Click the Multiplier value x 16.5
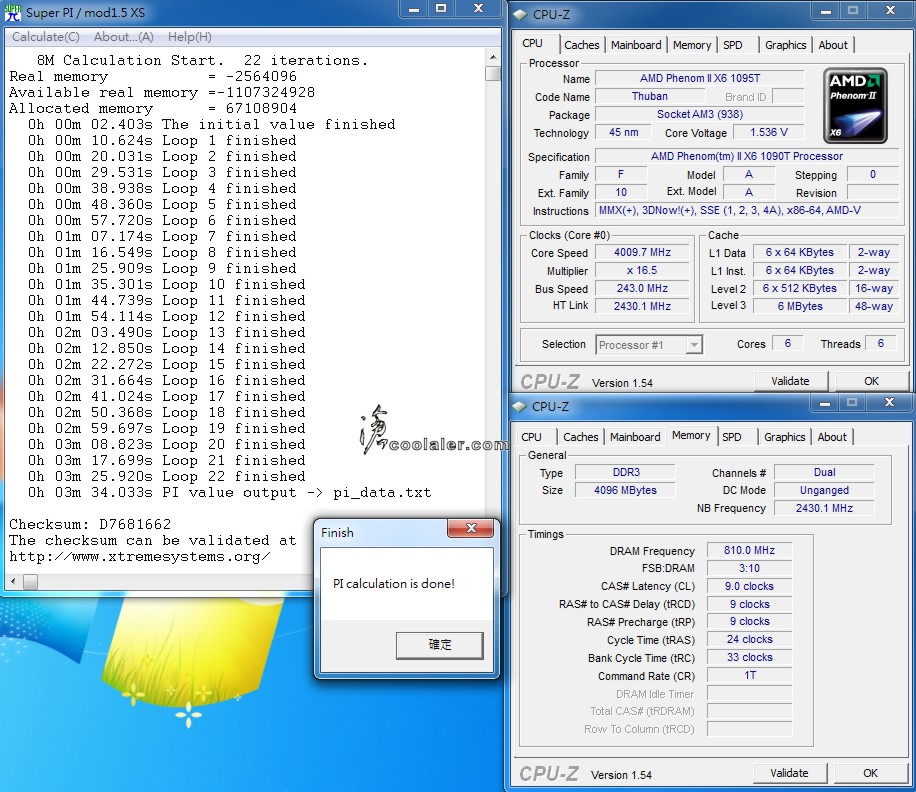916x792 pixels. pos(642,270)
